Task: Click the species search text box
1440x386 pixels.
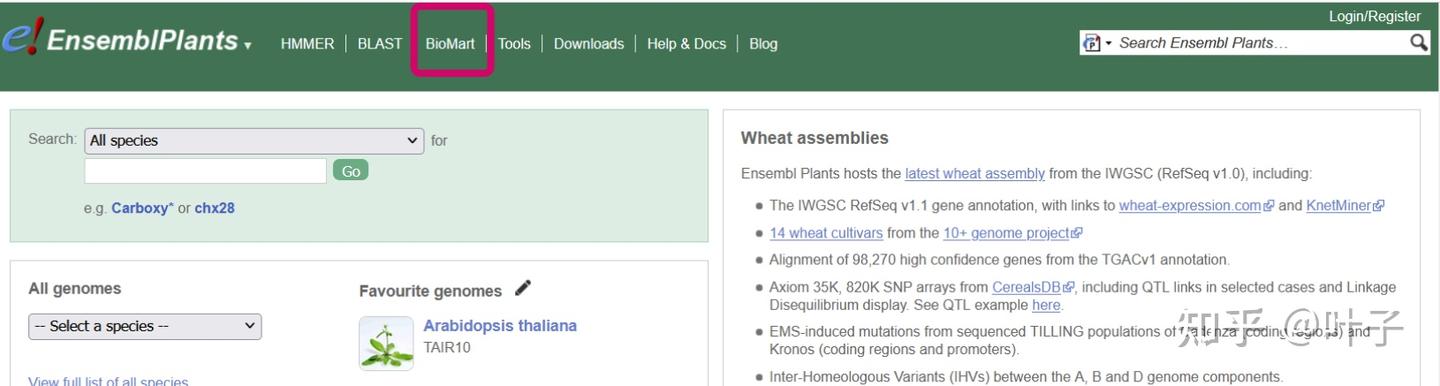Action: (x=205, y=171)
